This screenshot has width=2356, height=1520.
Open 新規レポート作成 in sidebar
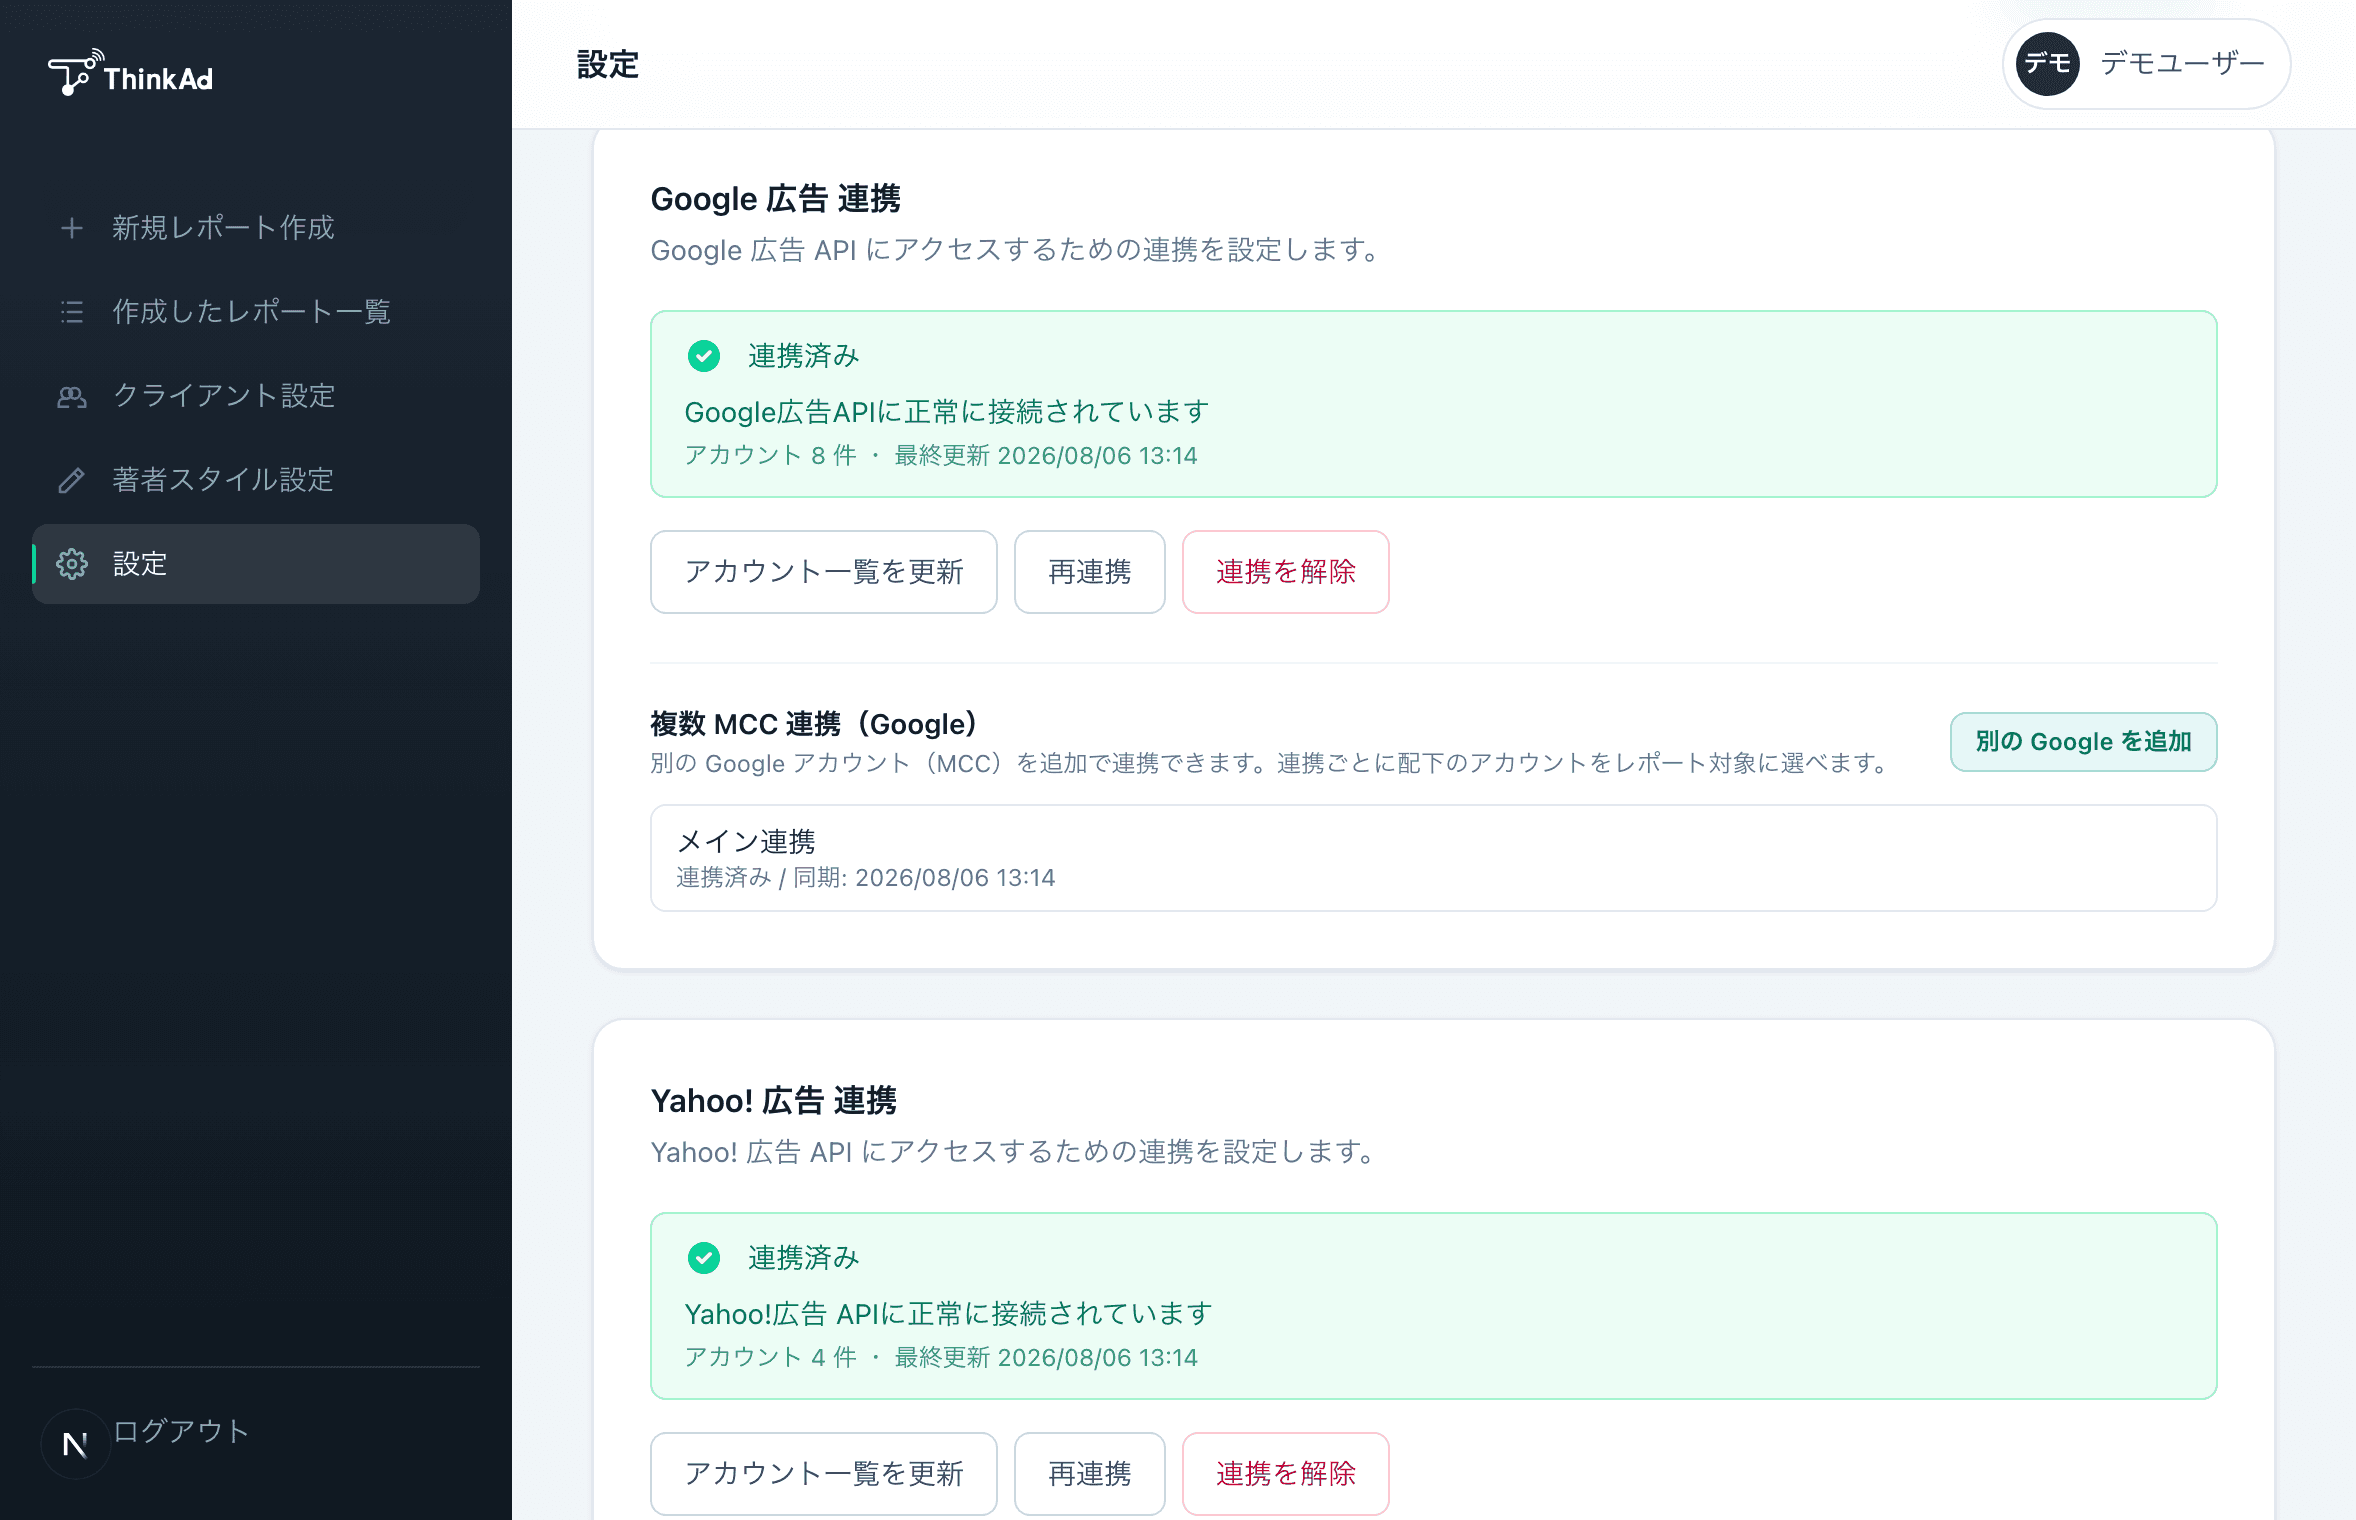point(256,228)
